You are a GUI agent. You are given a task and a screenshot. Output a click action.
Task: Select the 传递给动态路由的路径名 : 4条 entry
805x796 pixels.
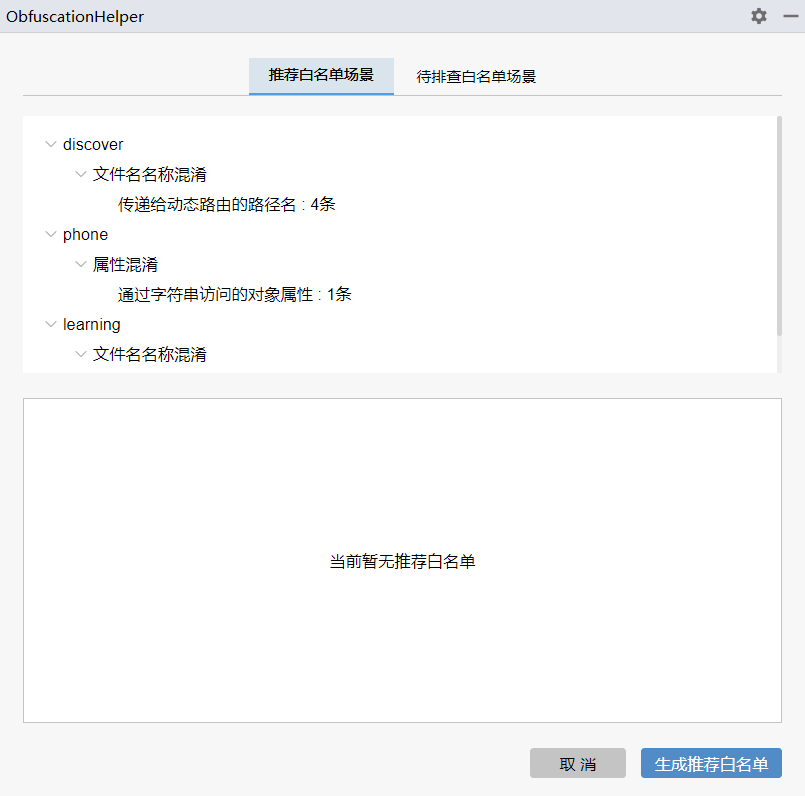(226, 205)
